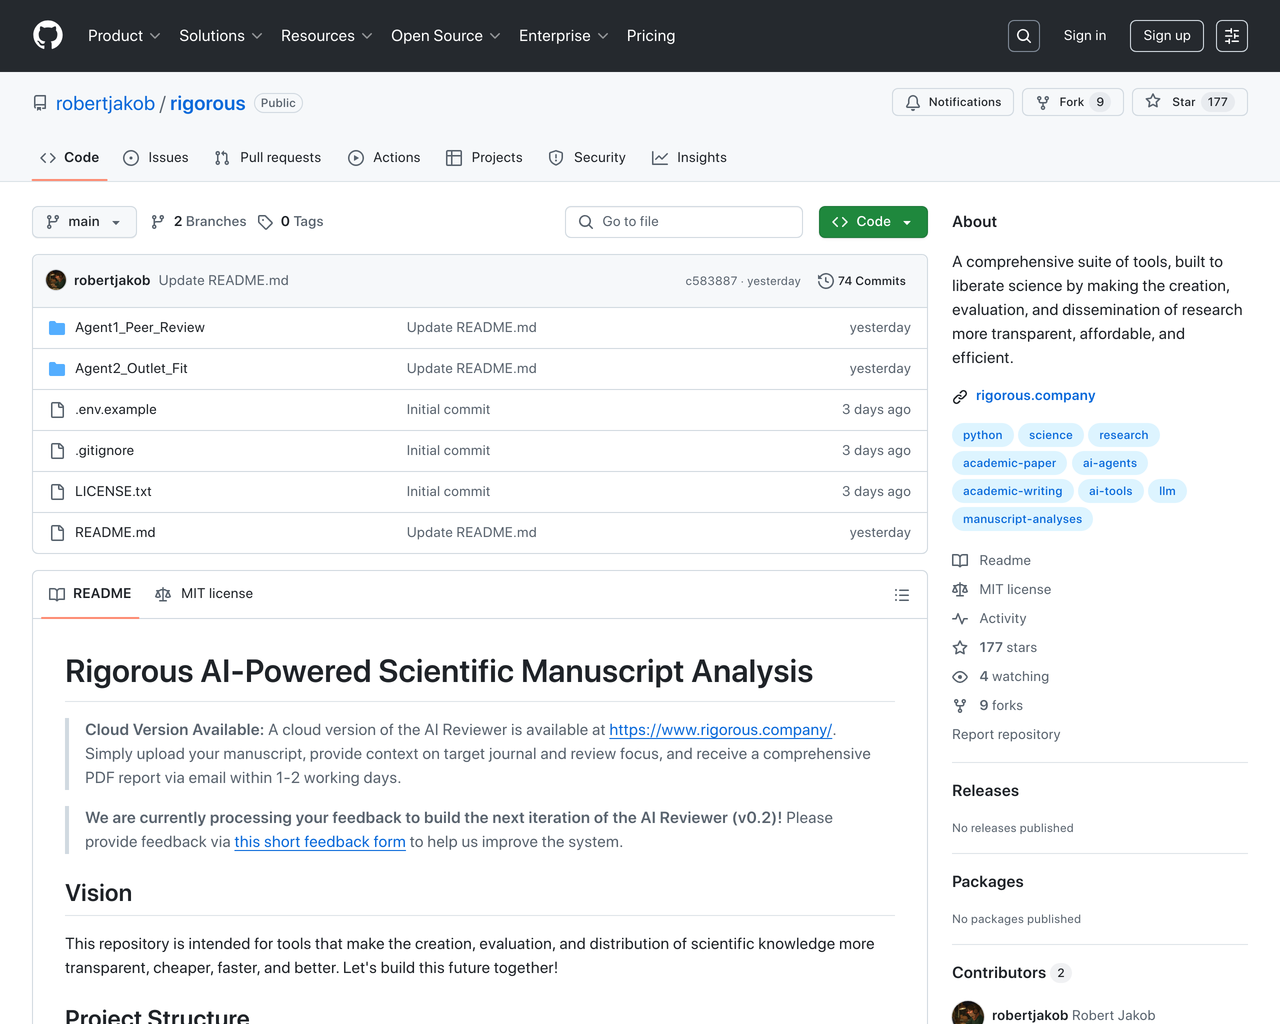Click the Go to file search field

click(684, 222)
